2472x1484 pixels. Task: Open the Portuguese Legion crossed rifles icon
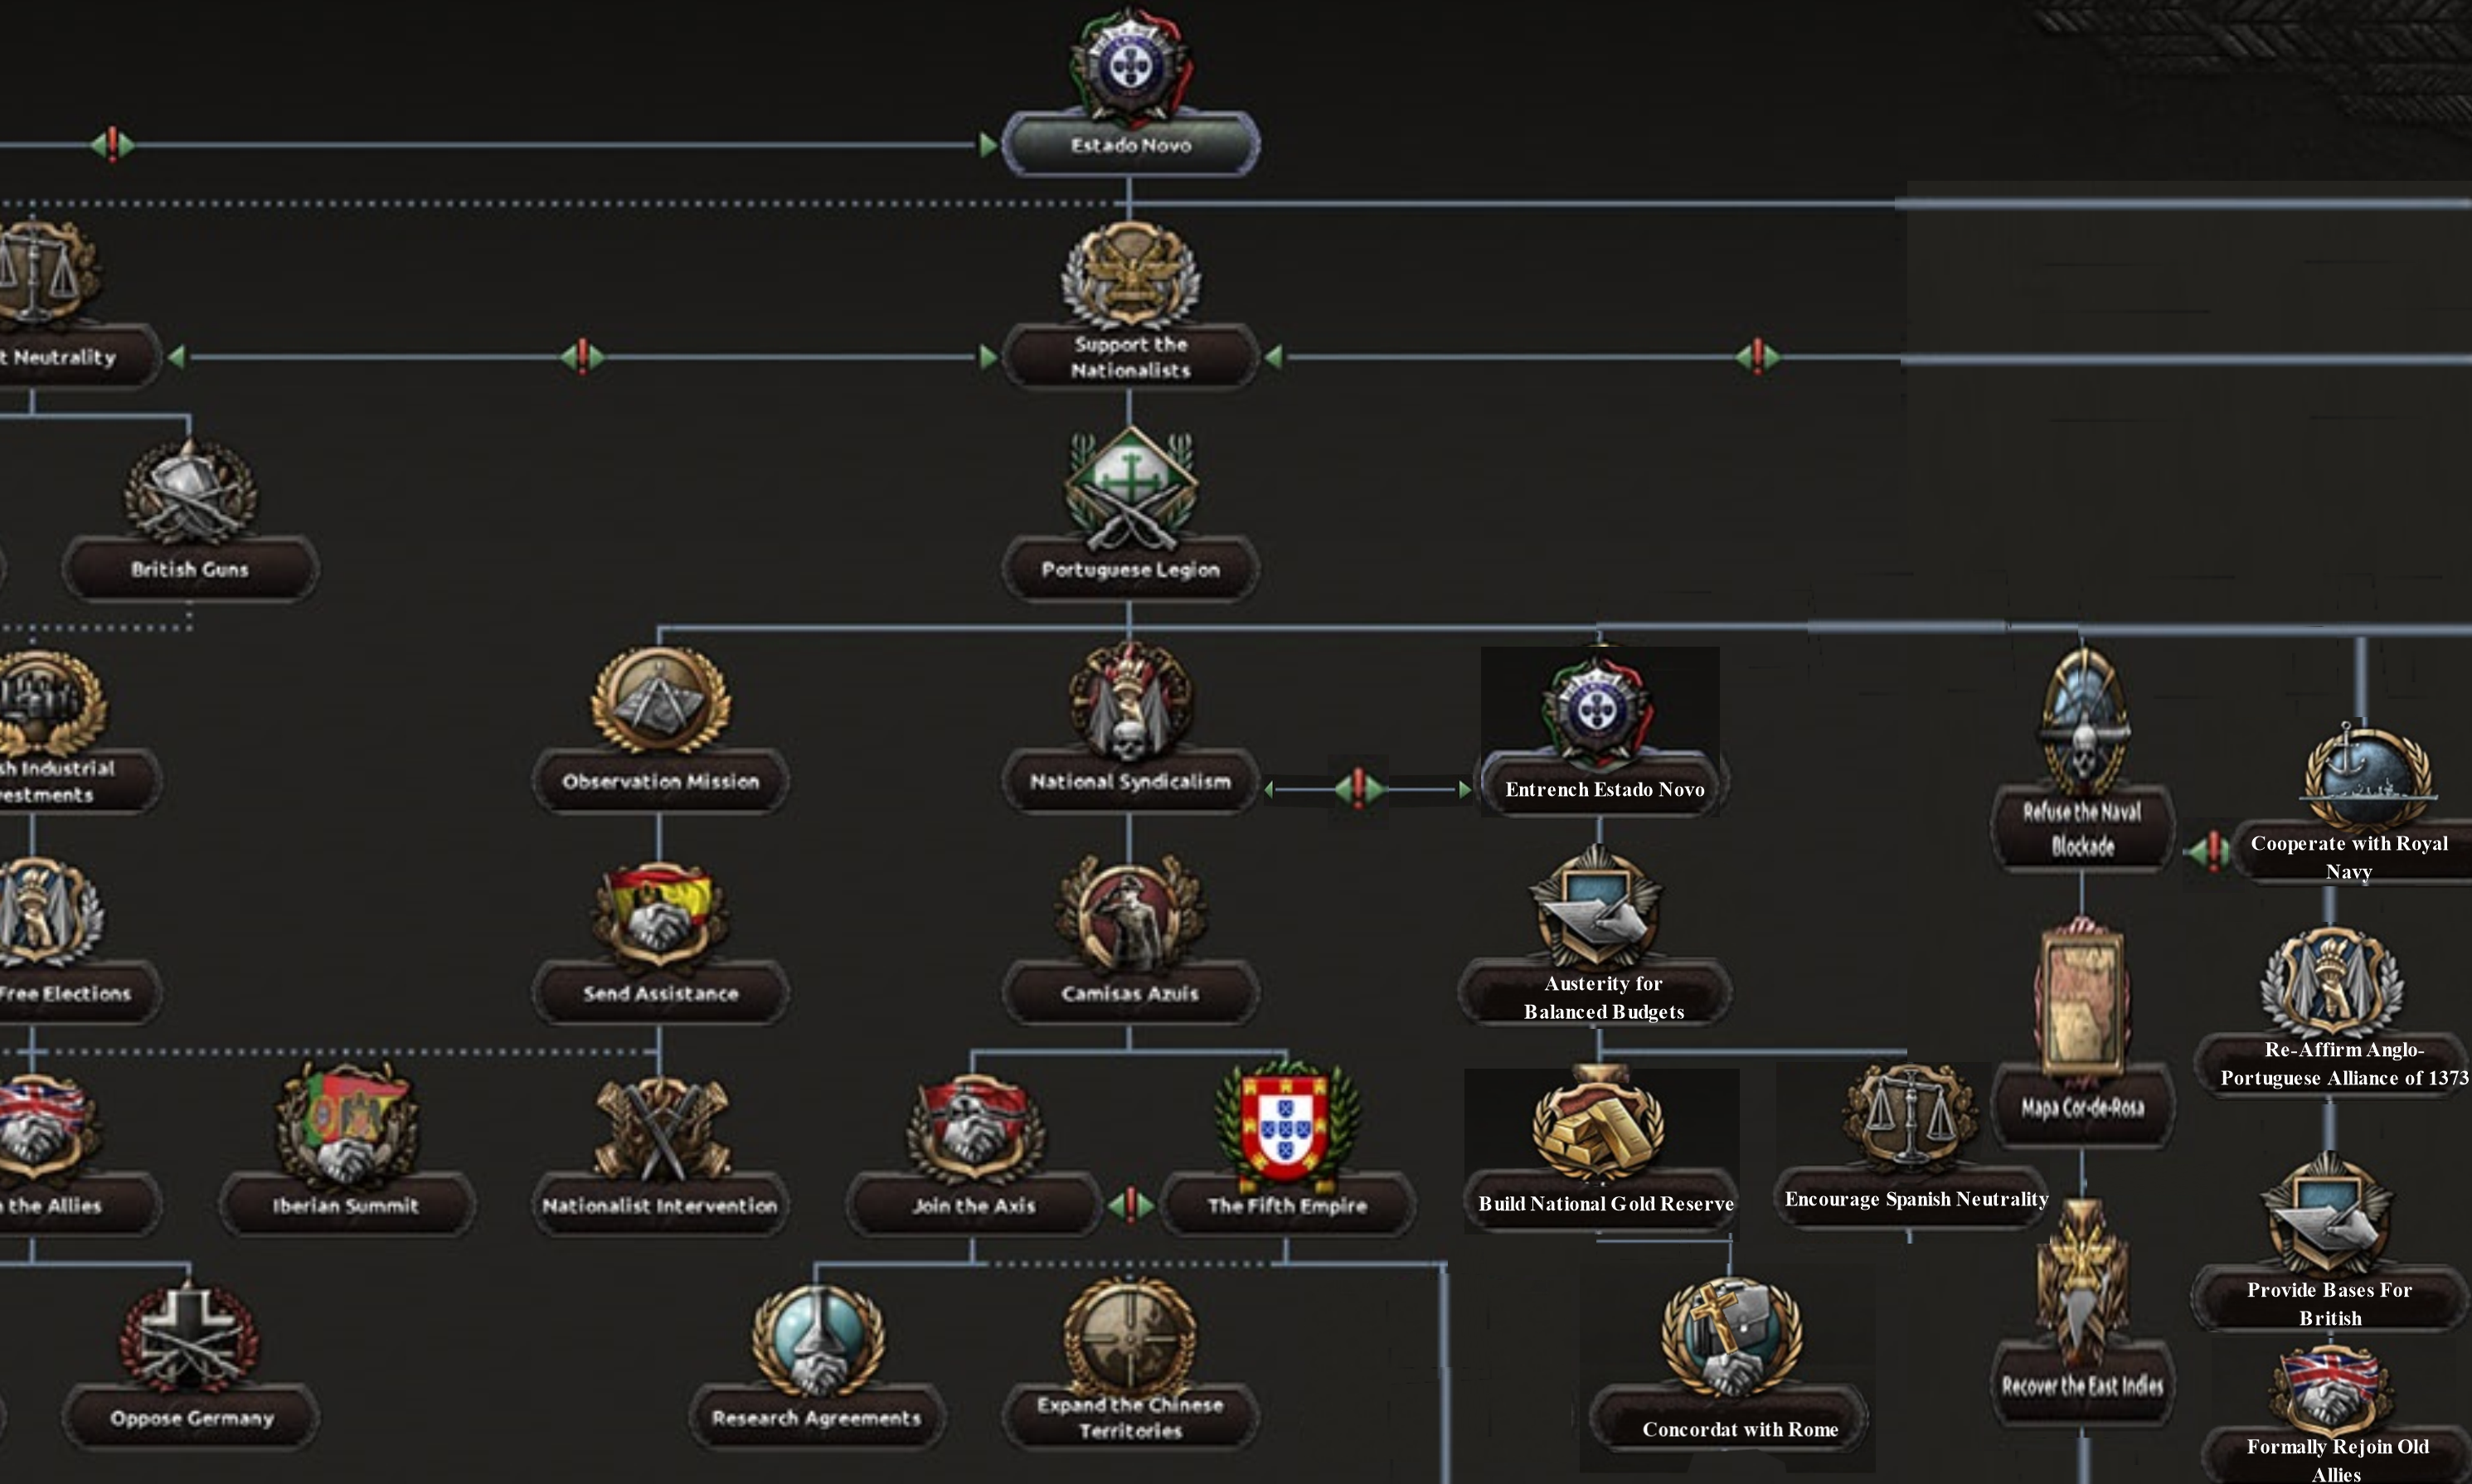1130,489
